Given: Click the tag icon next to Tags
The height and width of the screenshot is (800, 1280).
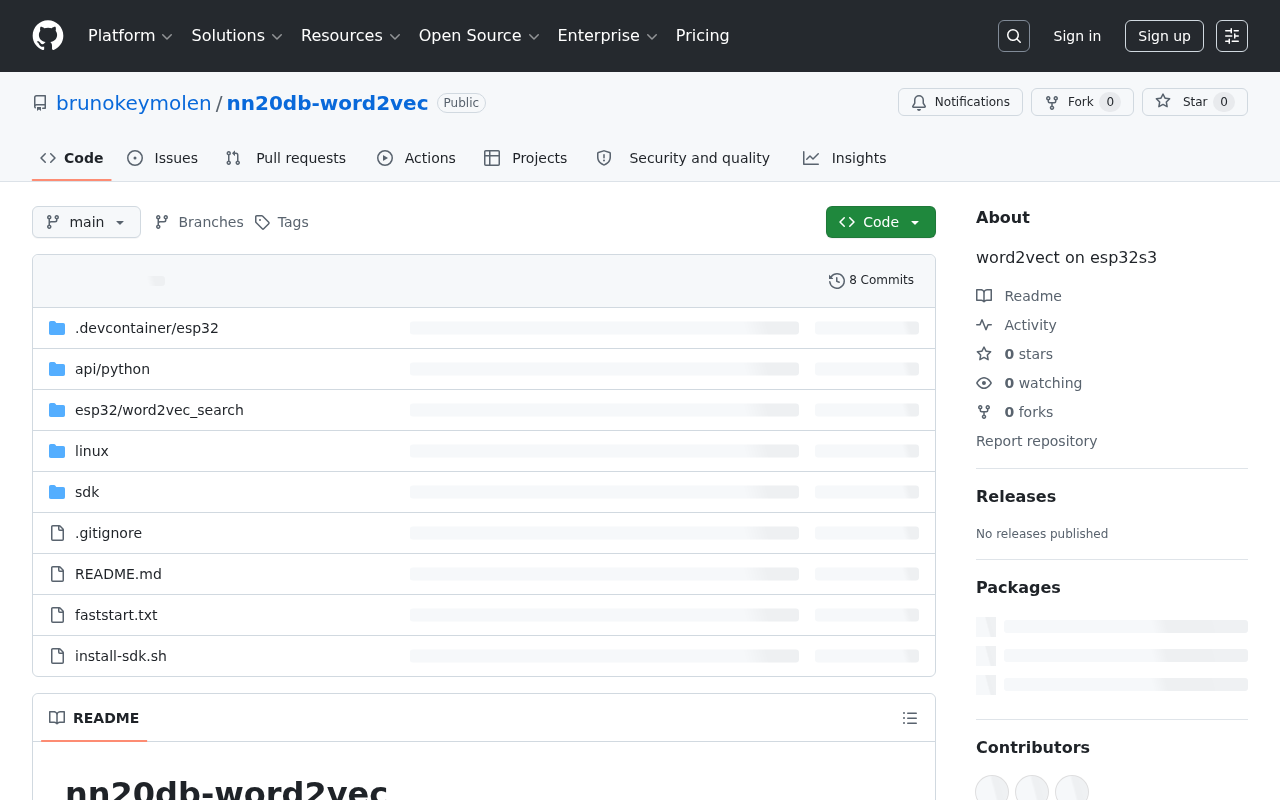Looking at the screenshot, I should (x=262, y=222).
